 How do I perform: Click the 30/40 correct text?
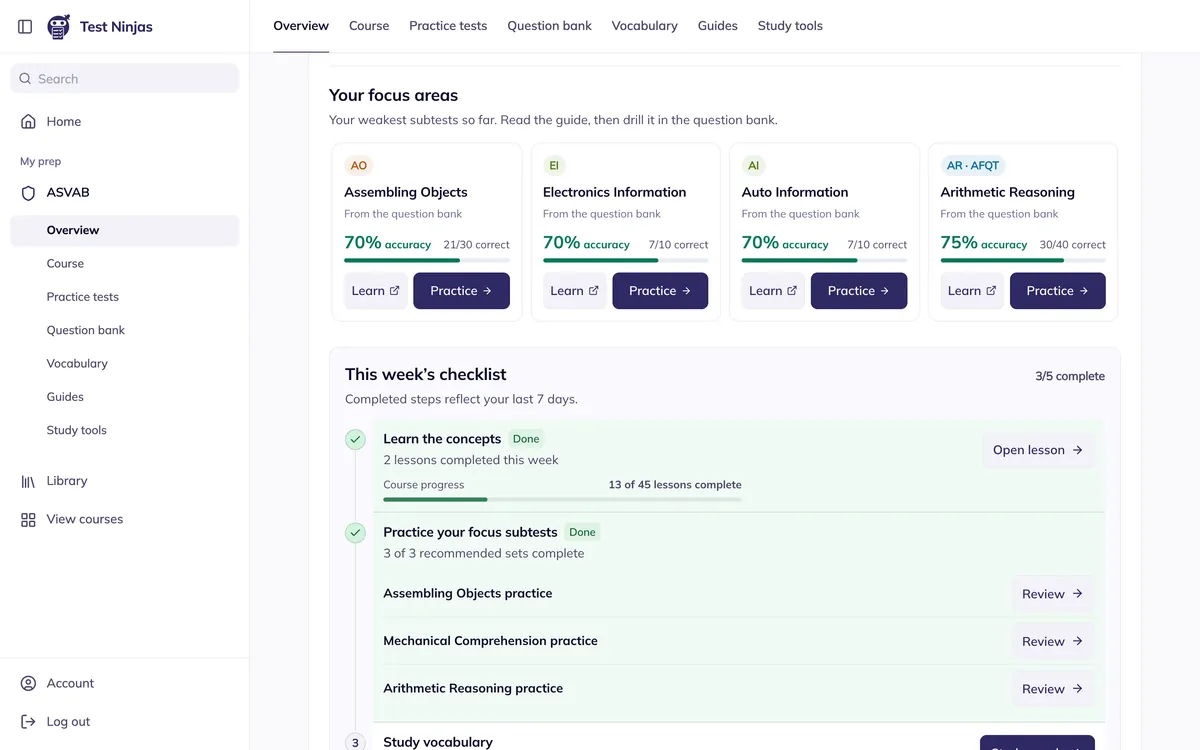point(1073,245)
